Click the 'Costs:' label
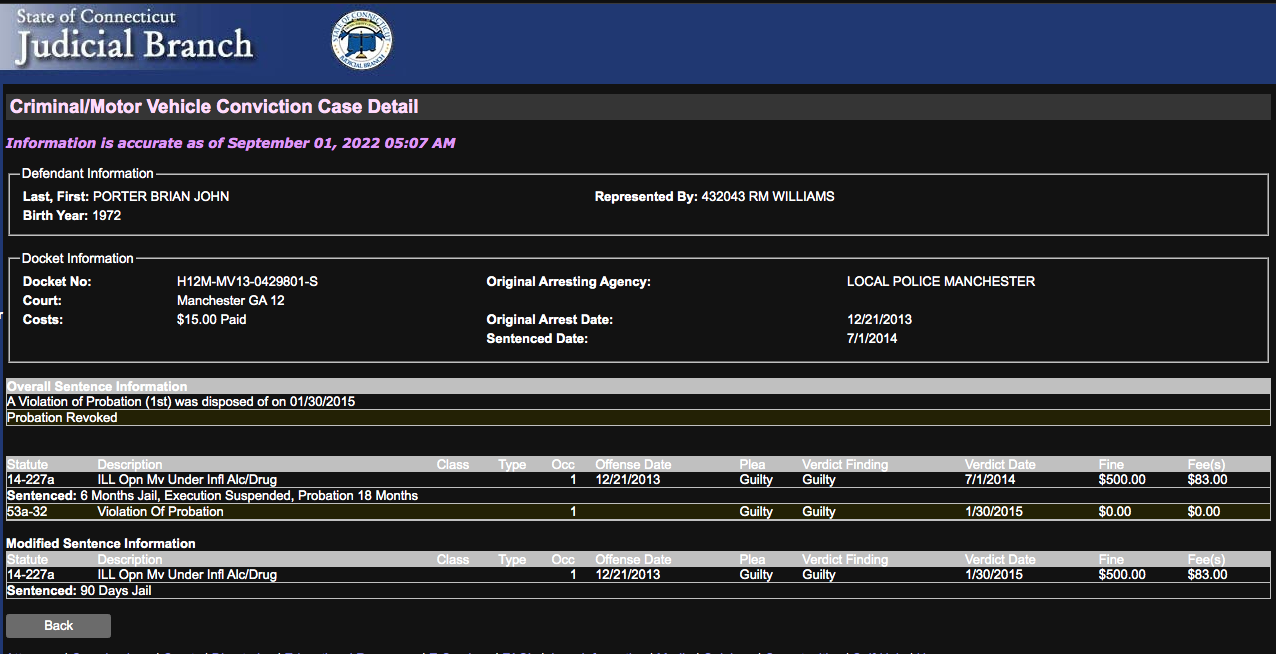 [43, 320]
